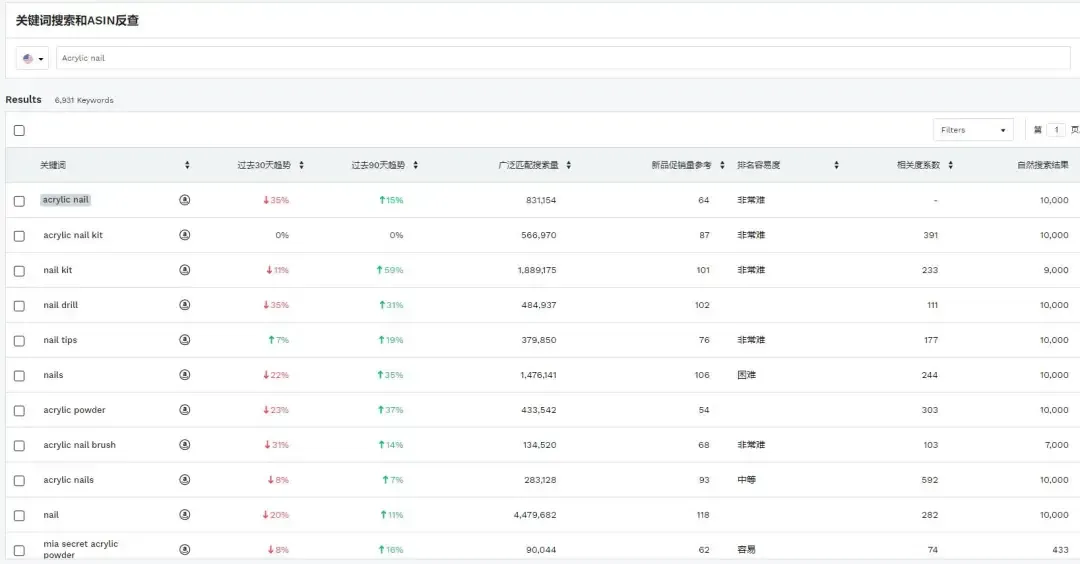Click the Acrylic nail search input field

click(563, 58)
